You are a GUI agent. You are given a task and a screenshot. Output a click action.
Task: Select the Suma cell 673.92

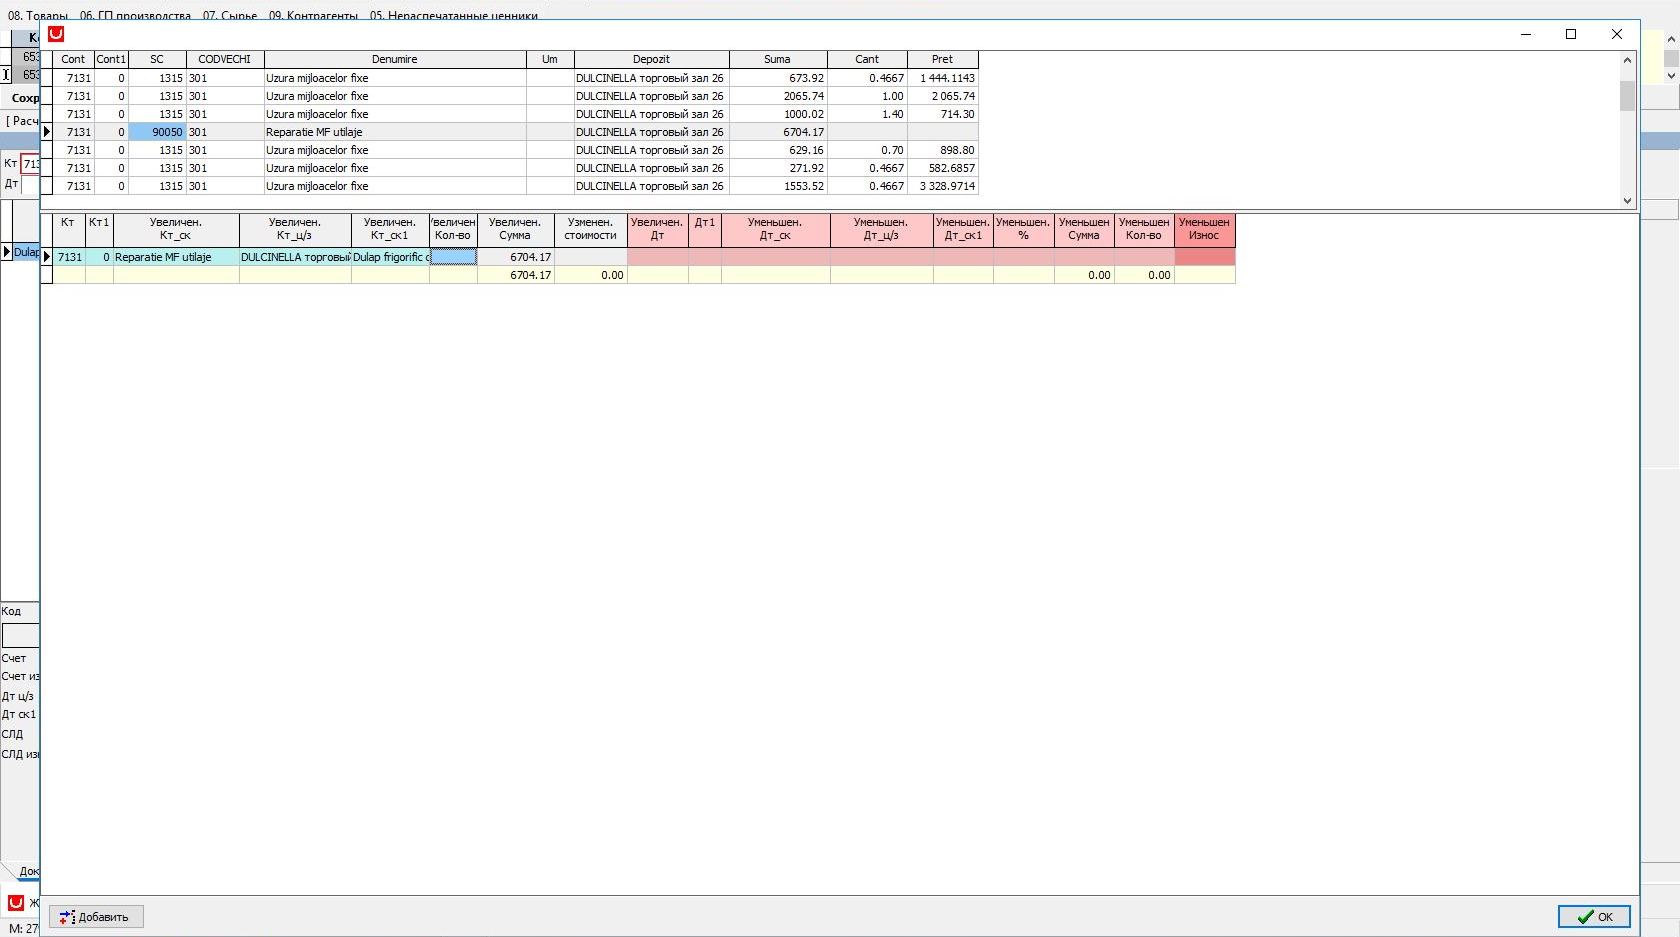click(x=778, y=78)
